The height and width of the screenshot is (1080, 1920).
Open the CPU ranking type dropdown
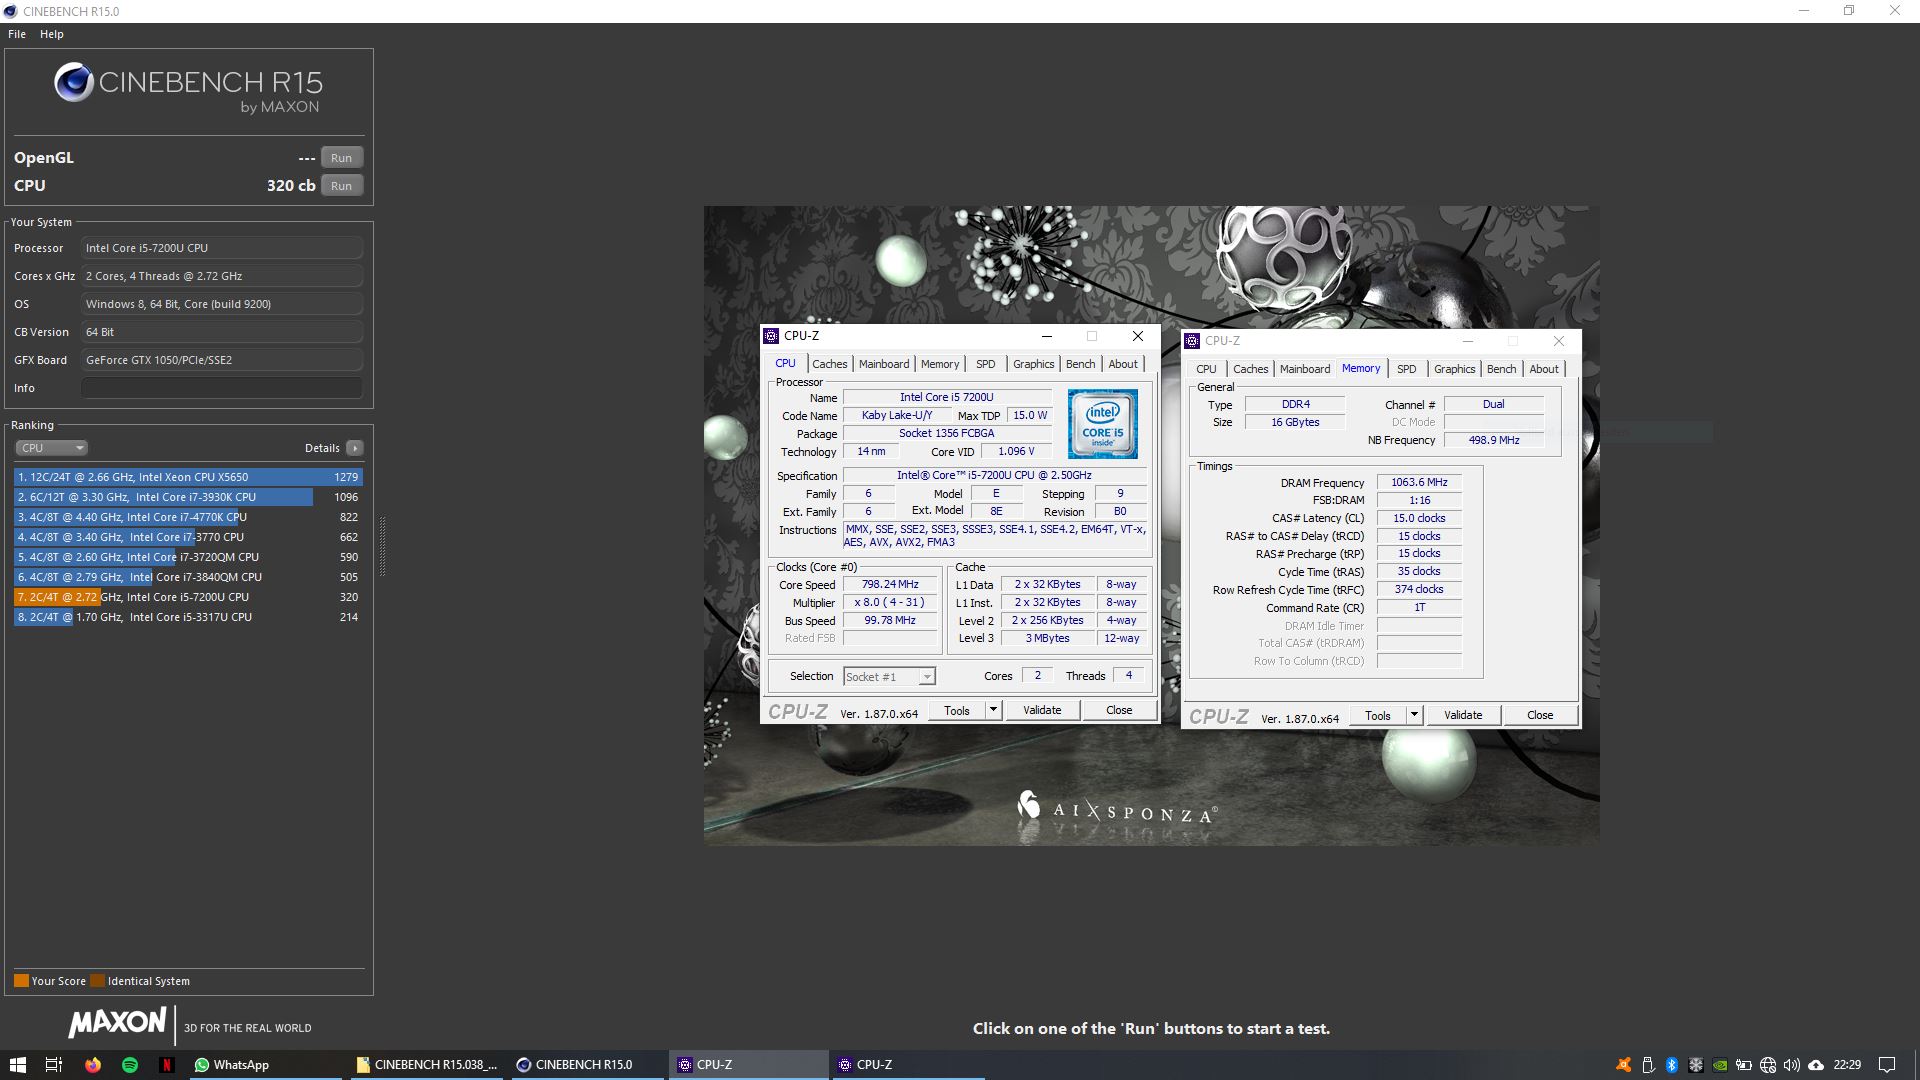[x=52, y=448]
